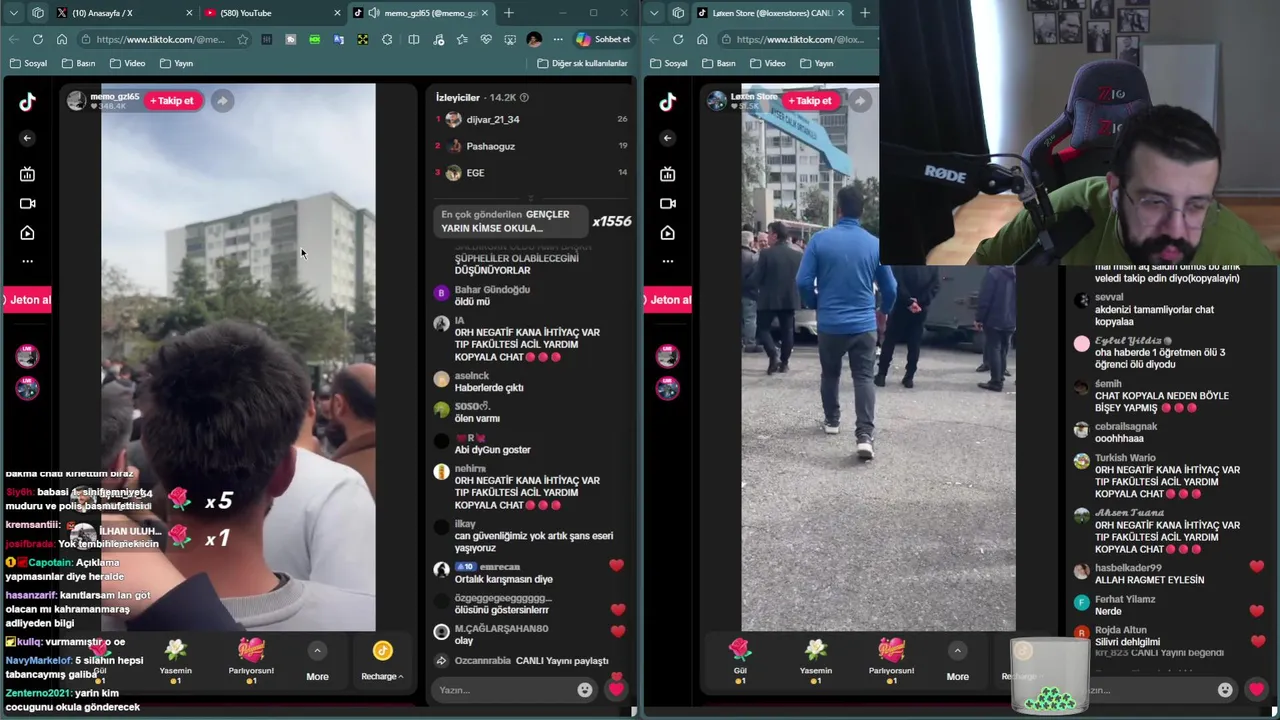Open Diğer sık kullanılanlar bookmarks folder
The image size is (1280, 720).
coord(582,63)
